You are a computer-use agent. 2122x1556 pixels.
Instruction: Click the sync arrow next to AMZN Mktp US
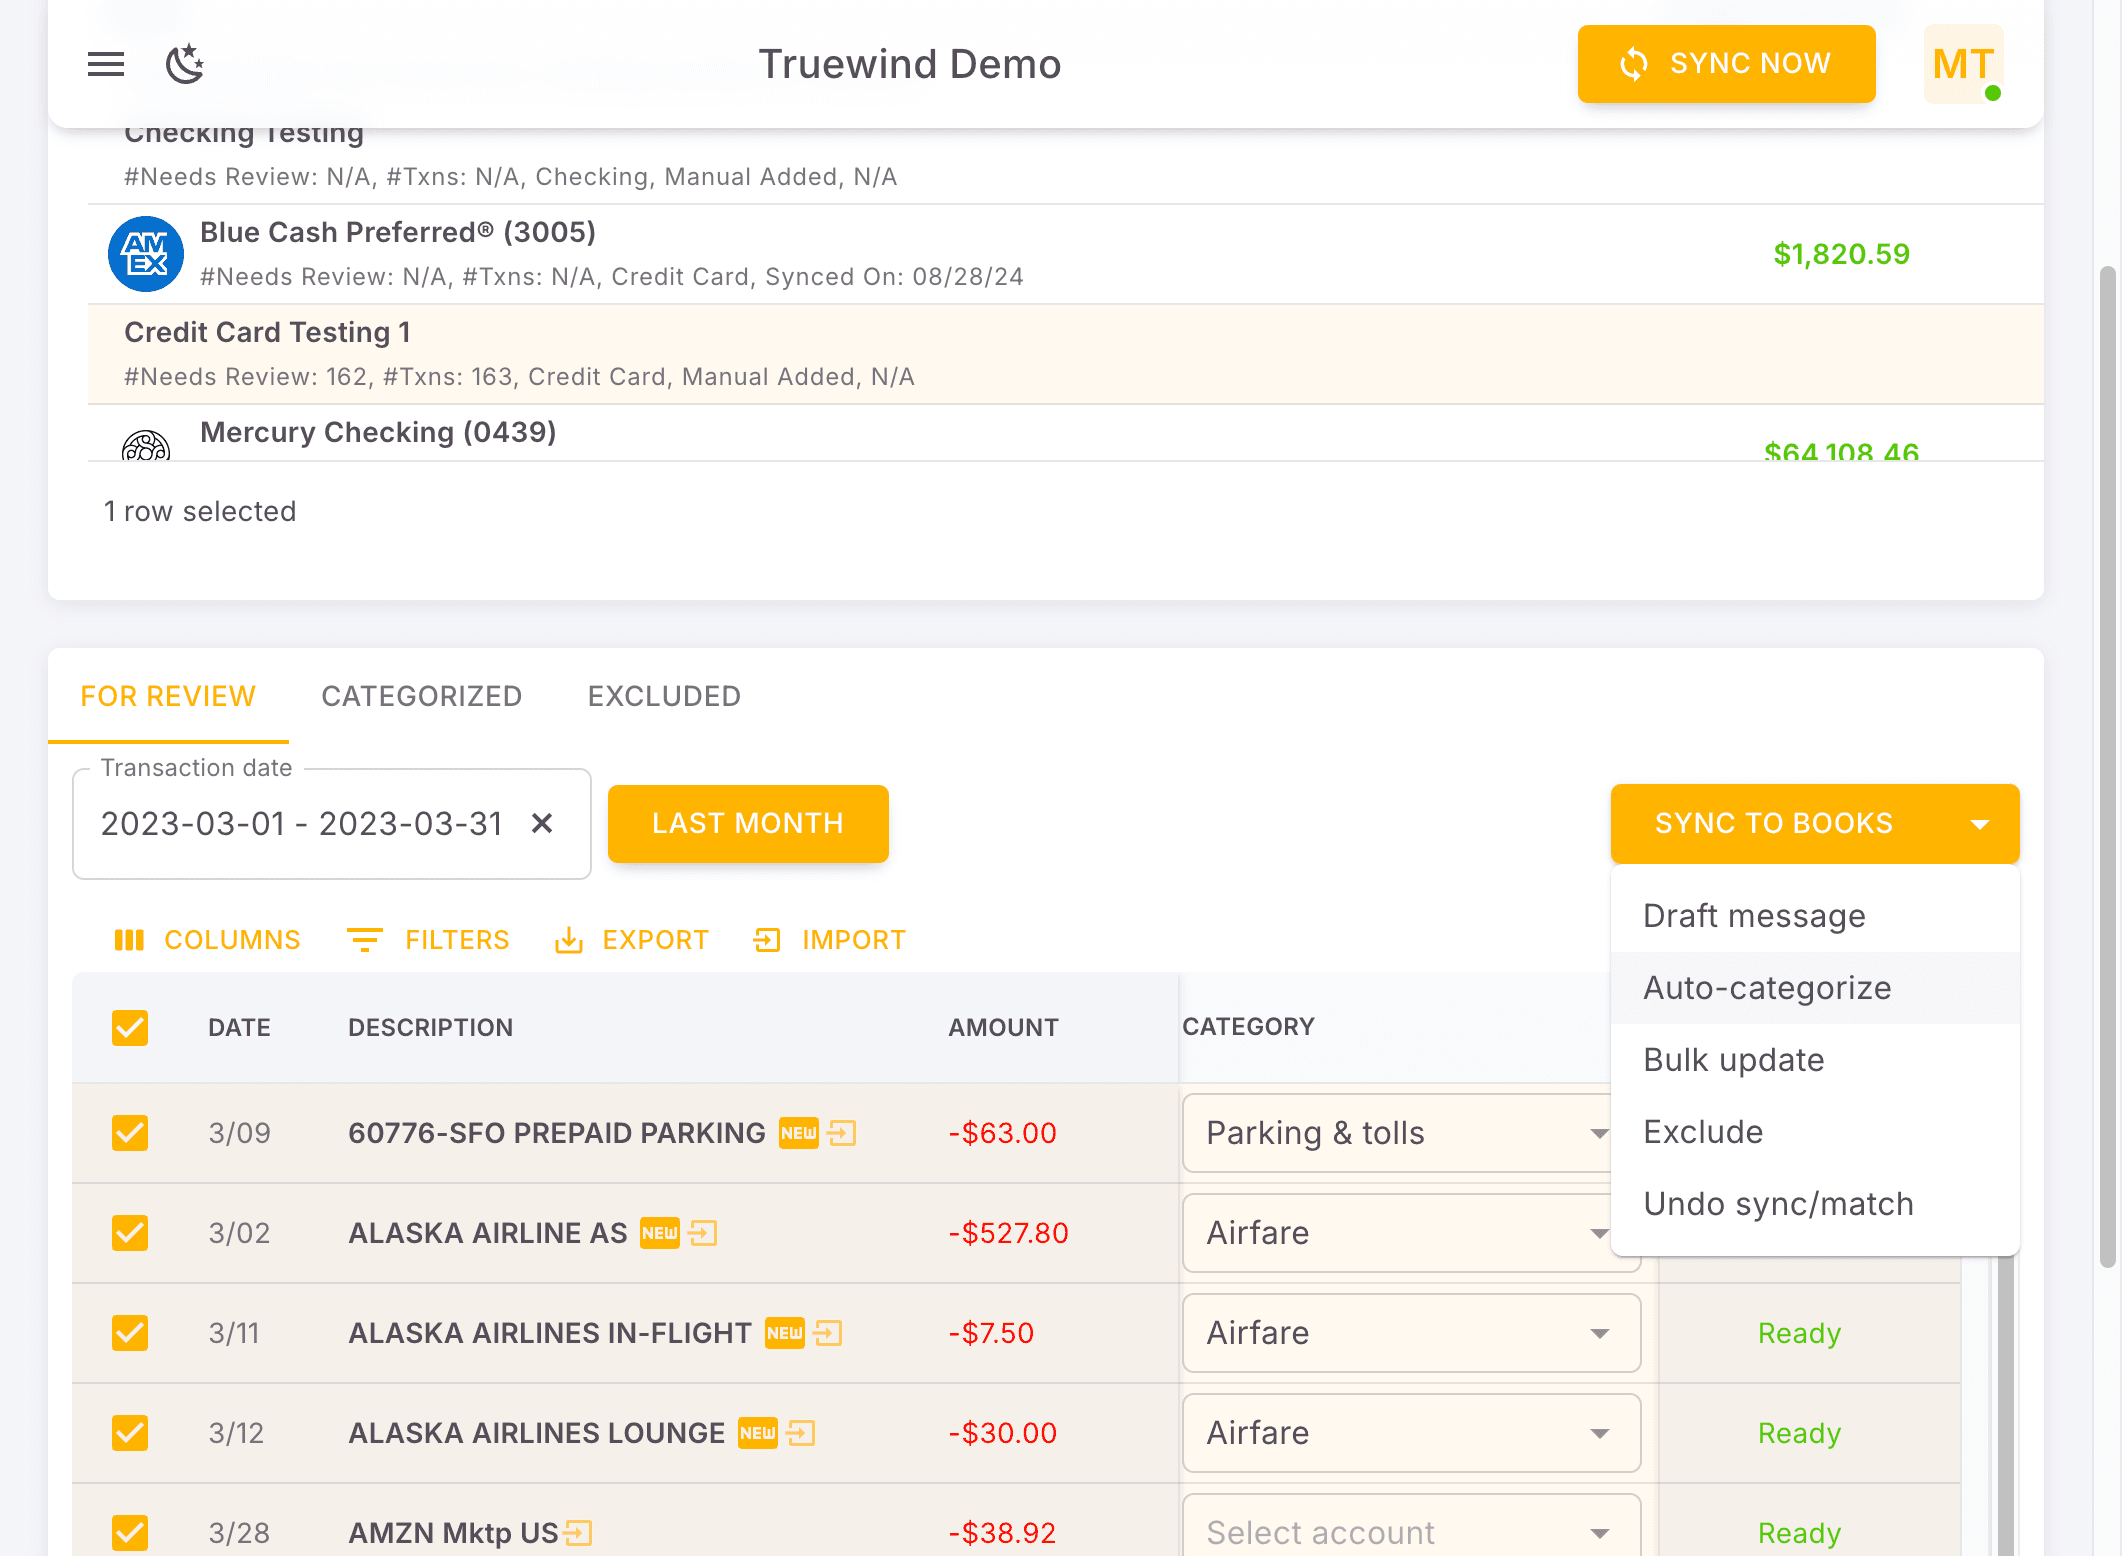pyautogui.click(x=578, y=1533)
